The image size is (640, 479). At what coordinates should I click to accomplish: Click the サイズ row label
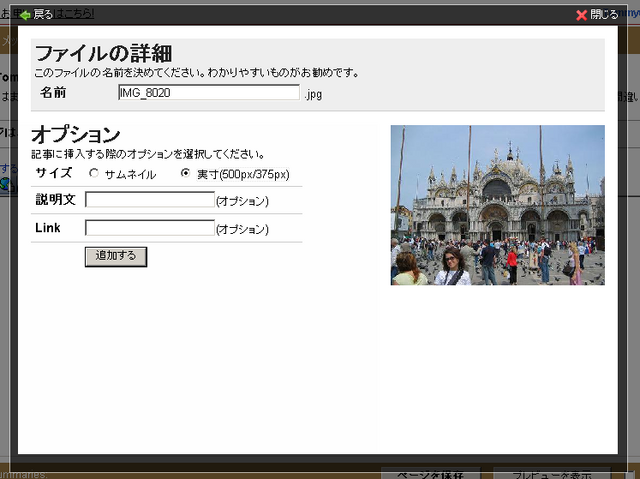(x=54, y=173)
